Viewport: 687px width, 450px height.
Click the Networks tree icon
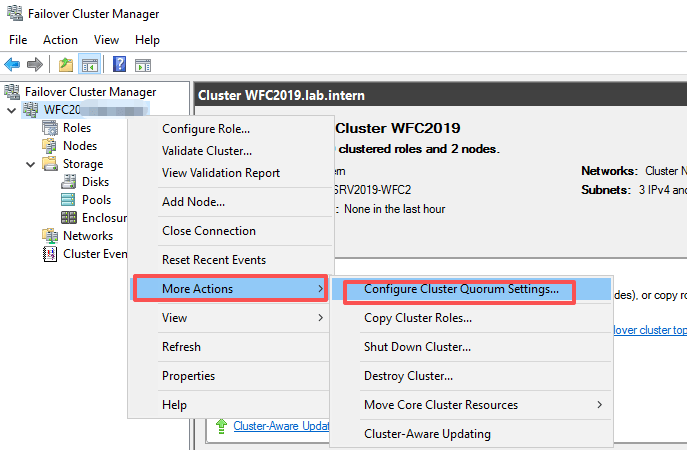coord(50,236)
